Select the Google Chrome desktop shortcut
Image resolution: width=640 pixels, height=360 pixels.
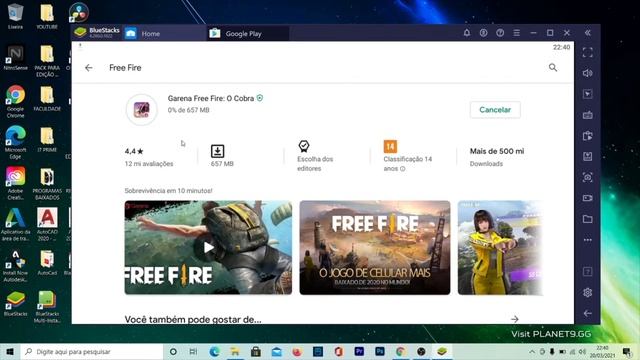click(16, 102)
